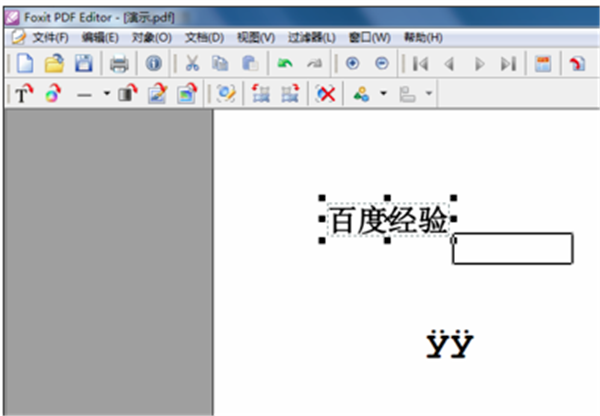Open the 文件(F) menu

pyautogui.click(x=50, y=38)
